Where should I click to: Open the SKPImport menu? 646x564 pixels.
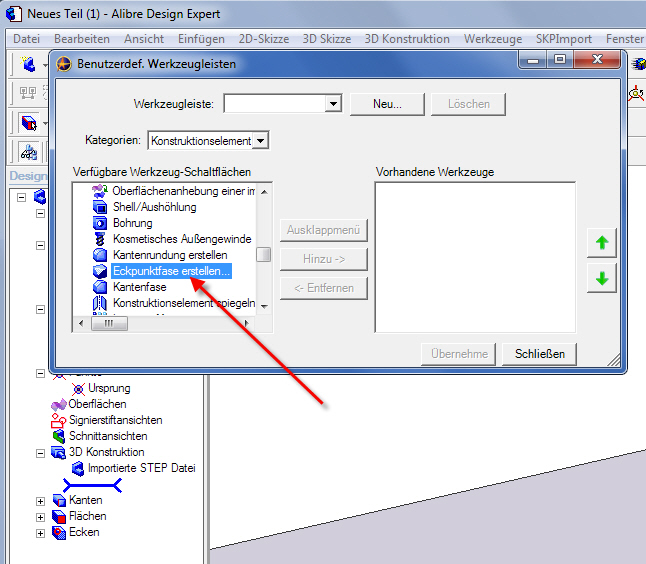click(564, 39)
